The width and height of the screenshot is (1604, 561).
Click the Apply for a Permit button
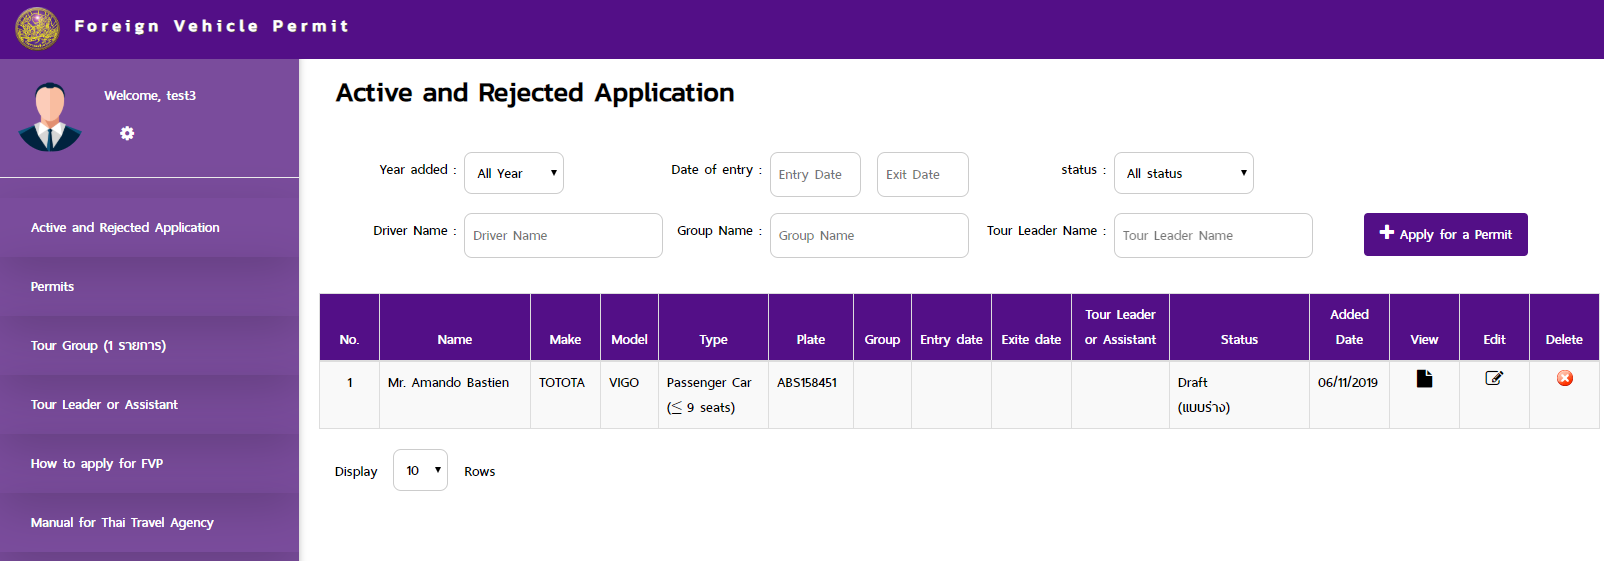pyautogui.click(x=1446, y=234)
